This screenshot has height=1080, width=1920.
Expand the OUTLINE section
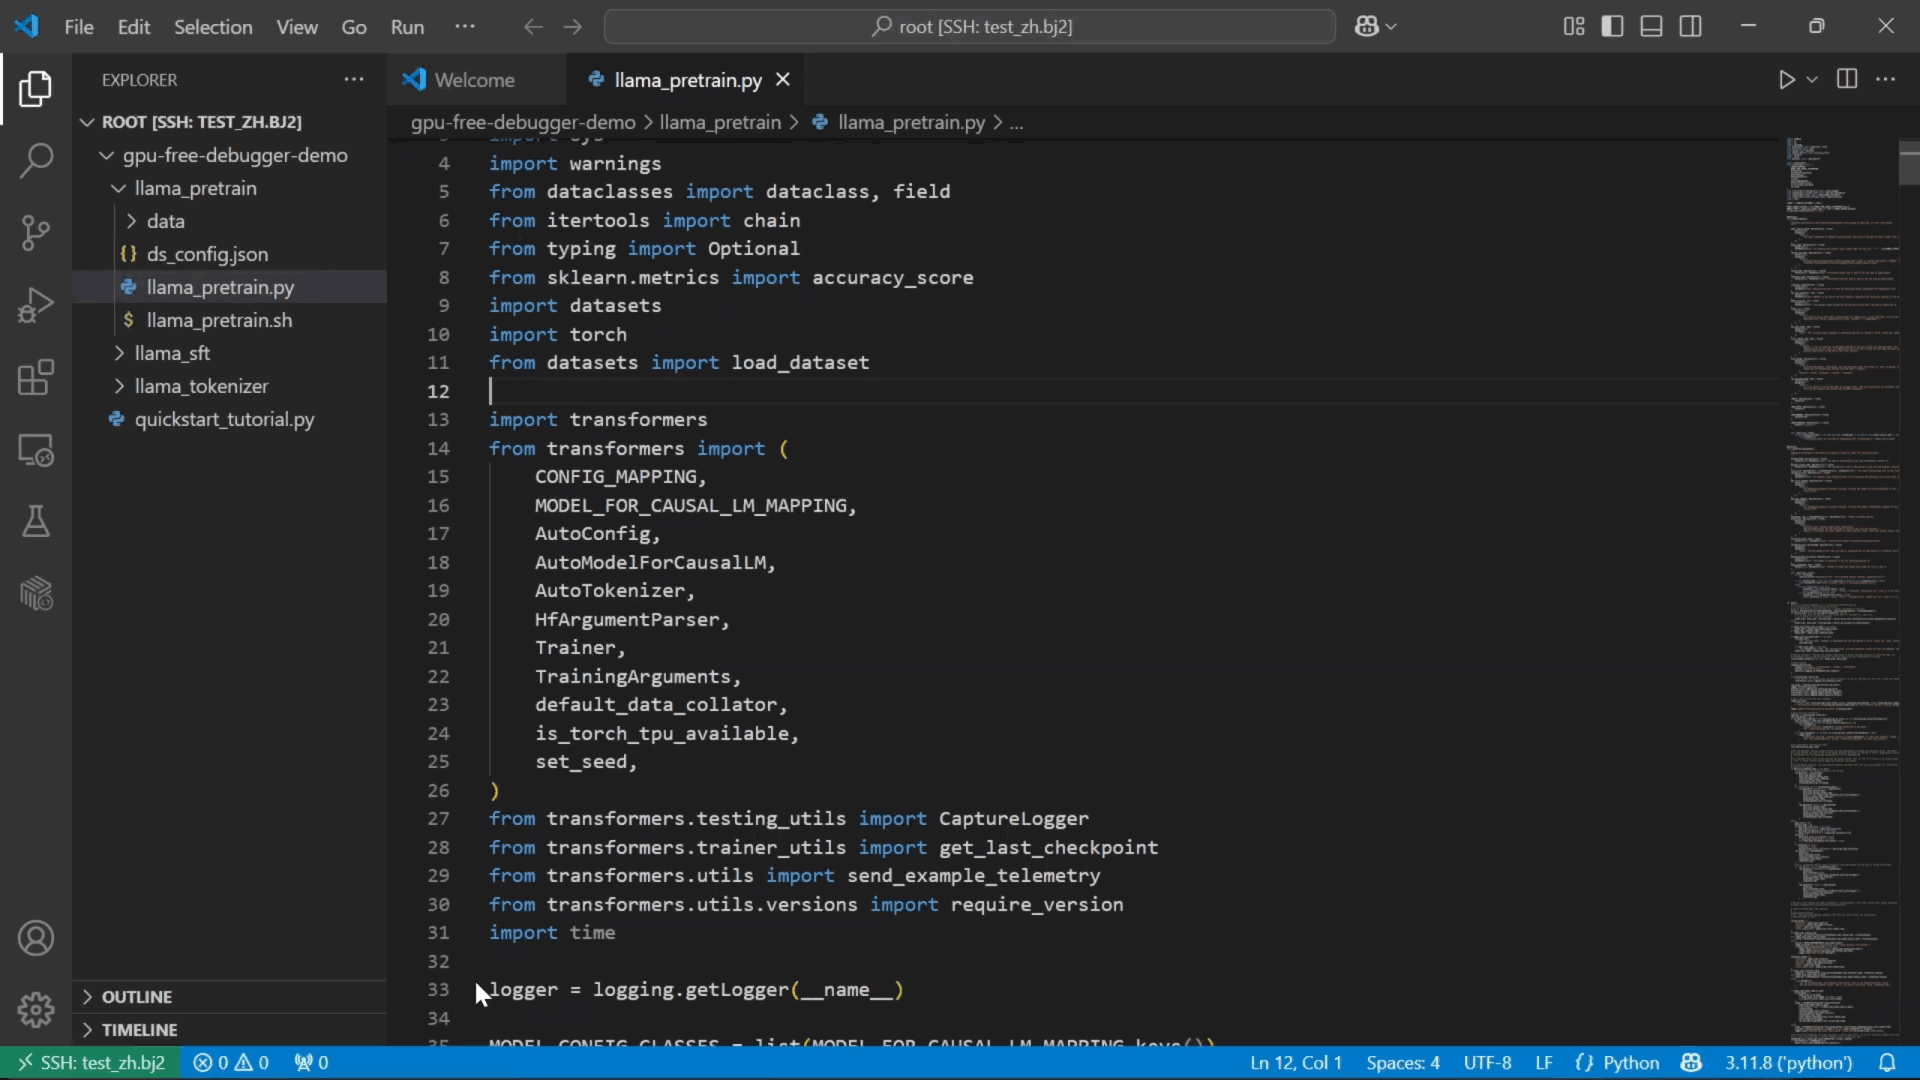pyautogui.click(x=136, y=997)
